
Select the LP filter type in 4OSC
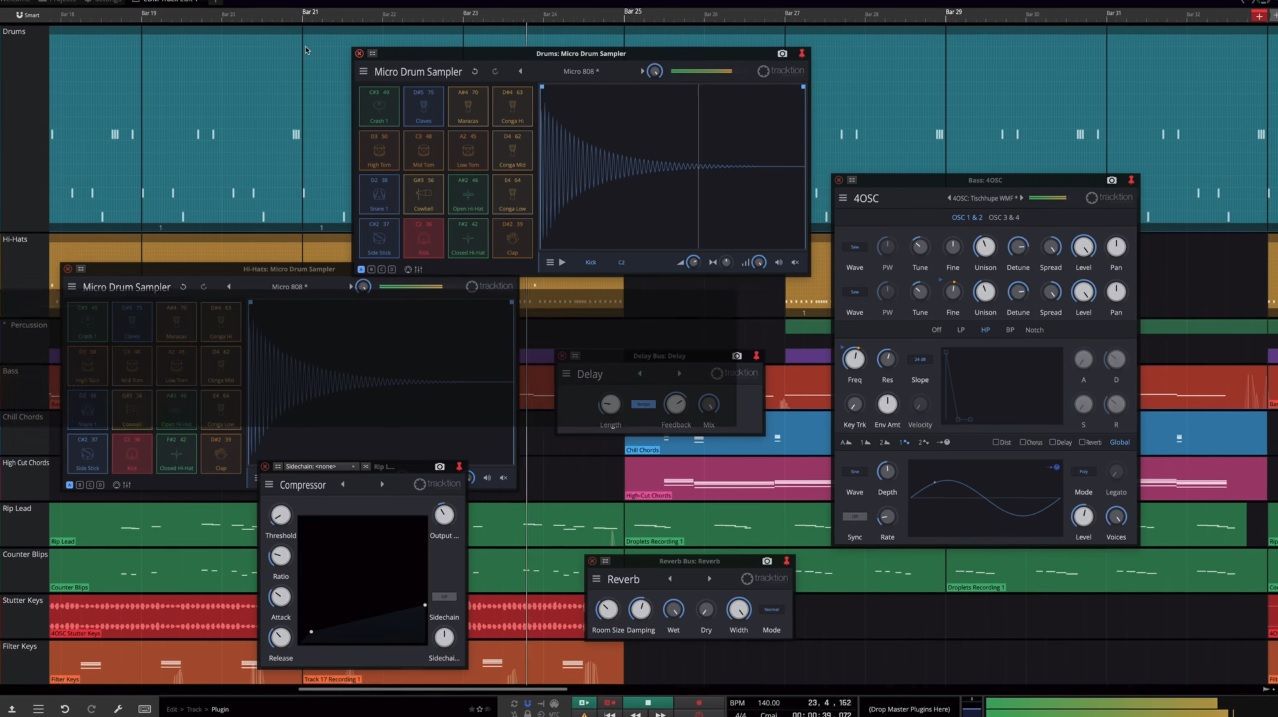961,329
